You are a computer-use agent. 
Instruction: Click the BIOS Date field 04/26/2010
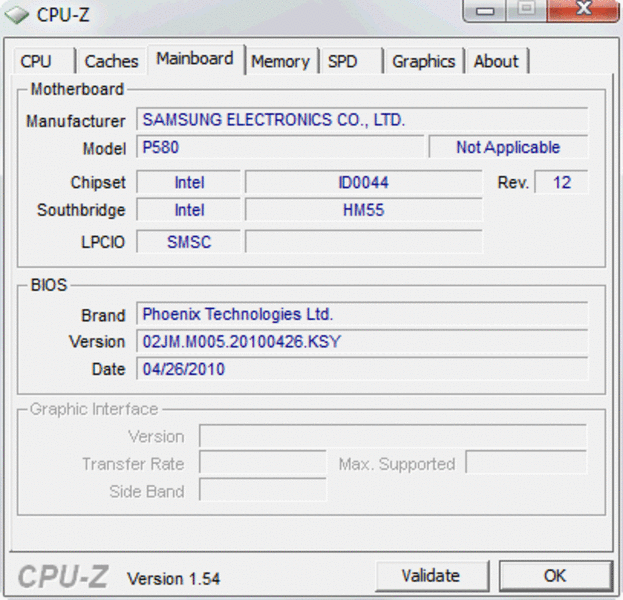coord(362,369)
